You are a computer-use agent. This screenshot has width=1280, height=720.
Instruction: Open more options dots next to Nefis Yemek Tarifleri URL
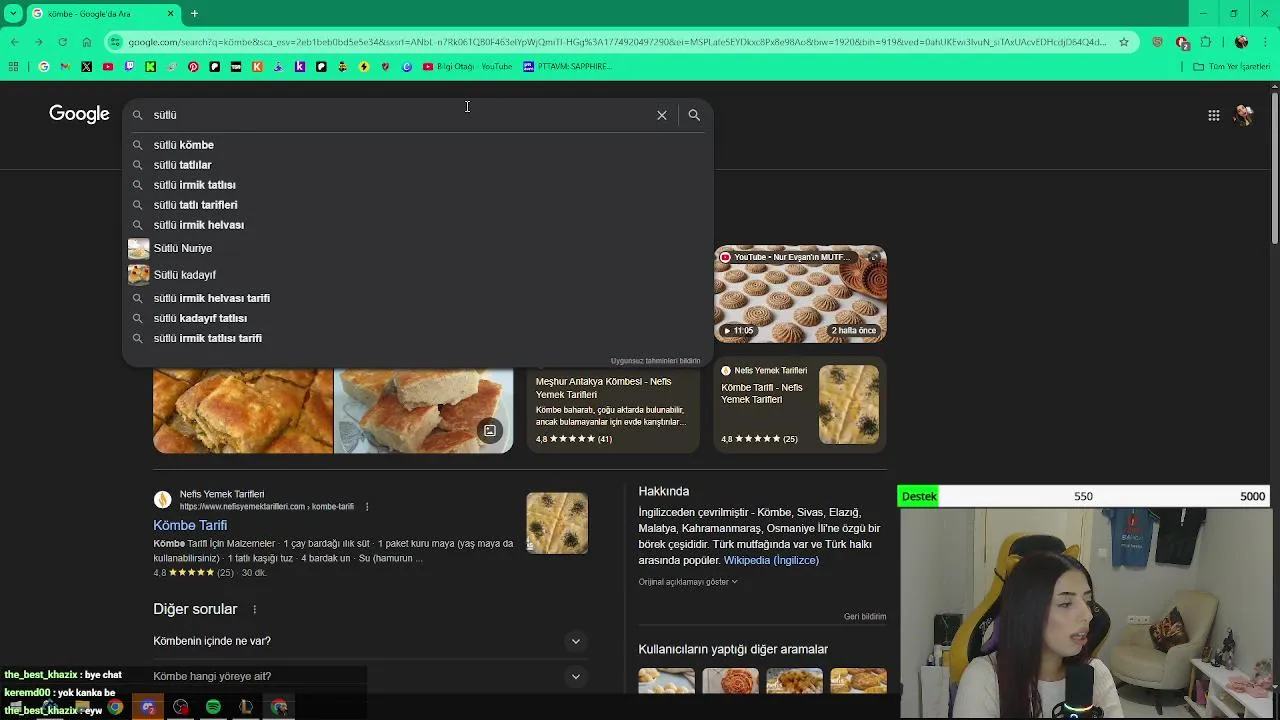tap(367, 507)
